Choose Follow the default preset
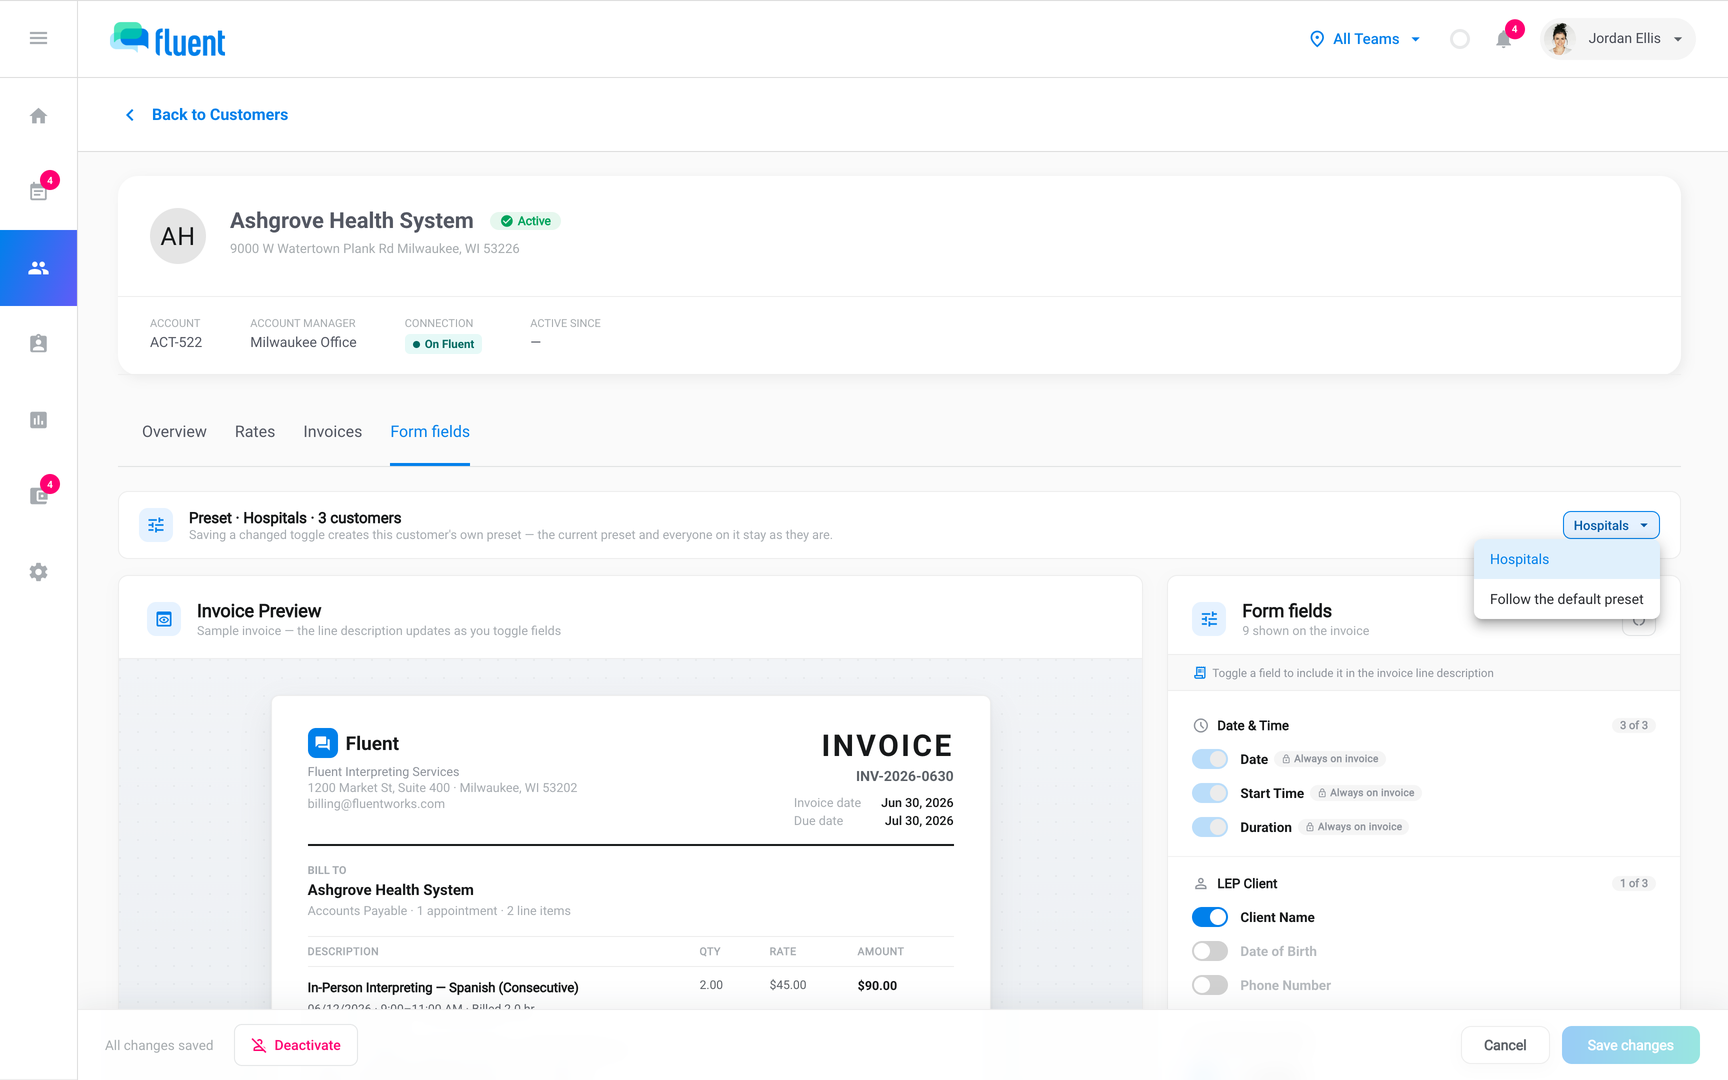Viewport: 1728px width, 1080px height. 1567,599
